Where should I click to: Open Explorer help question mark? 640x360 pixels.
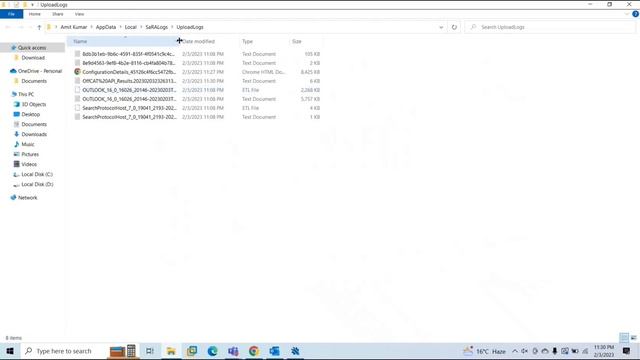coord(635,14)
